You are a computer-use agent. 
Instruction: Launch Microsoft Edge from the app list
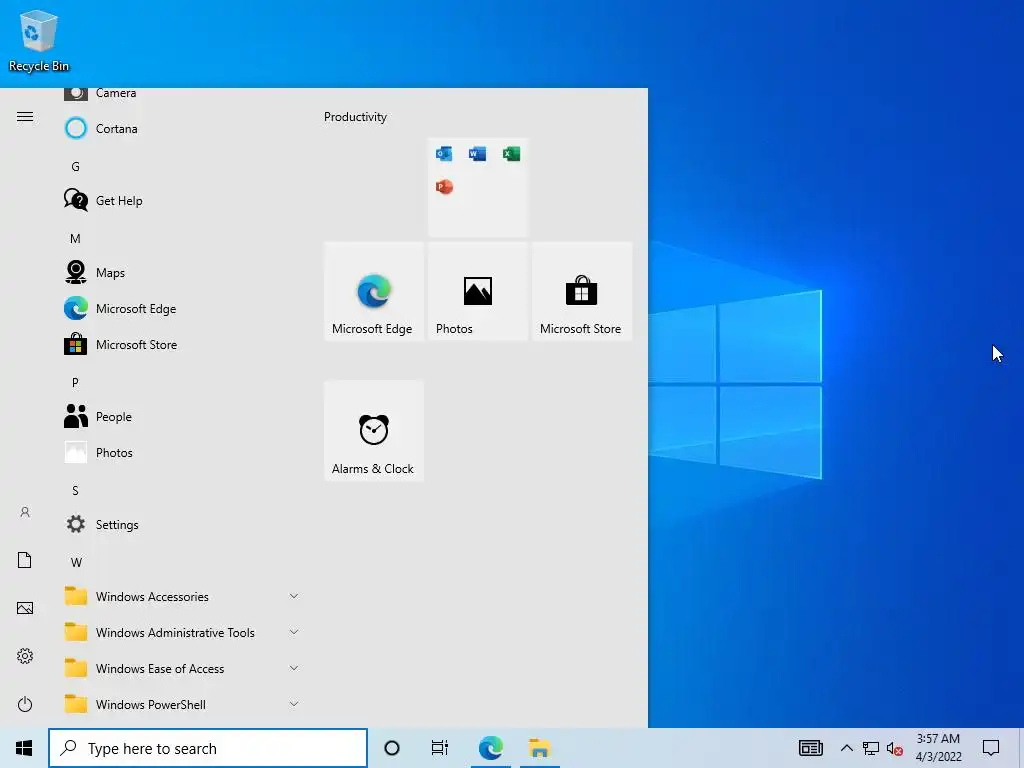pyautogui.click(x=183, y=308)
